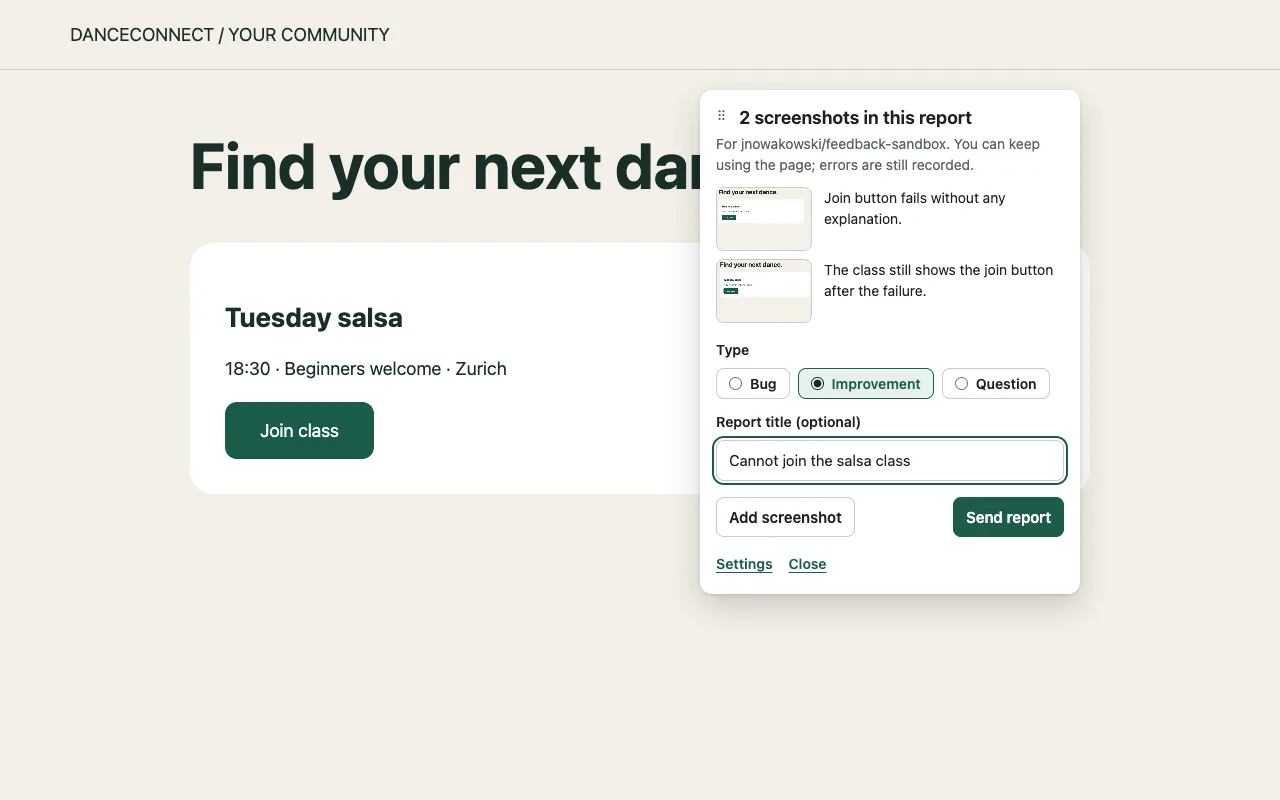
Task: Click the Tuesday salsa class heading
Action: 314,318
